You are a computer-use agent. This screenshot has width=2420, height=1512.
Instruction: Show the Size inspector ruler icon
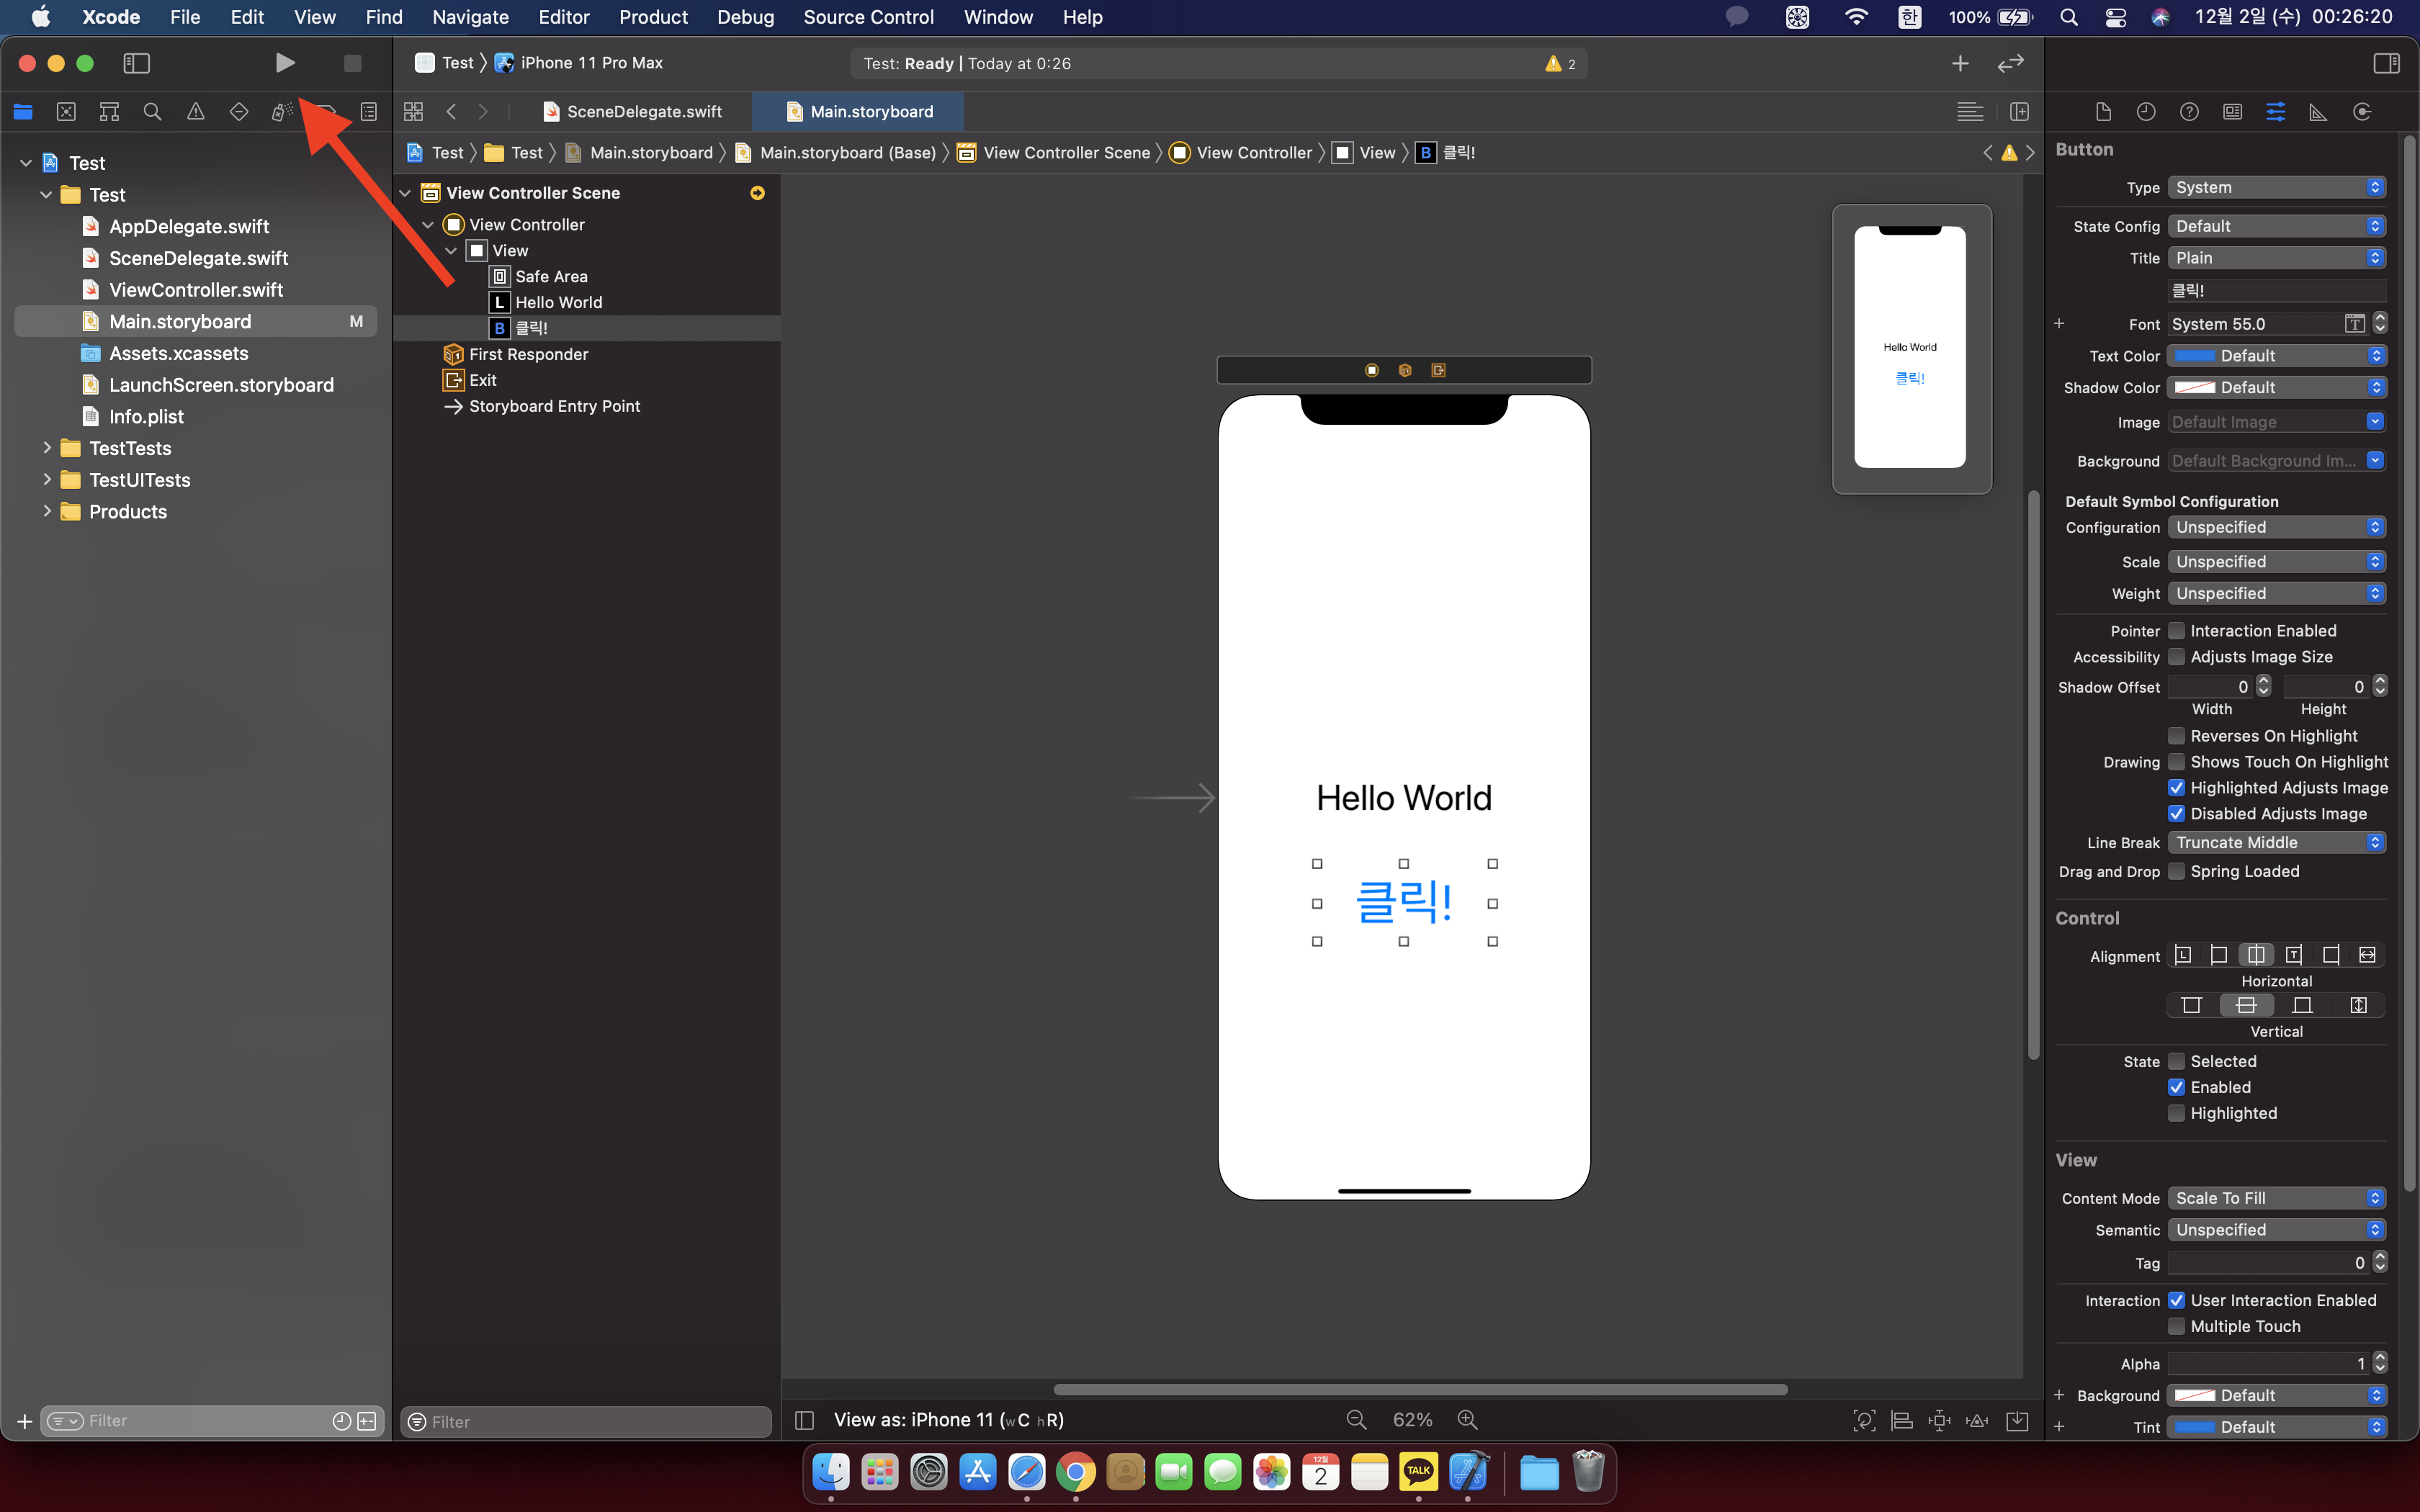pyautogui.click(x=2318, y=112)
